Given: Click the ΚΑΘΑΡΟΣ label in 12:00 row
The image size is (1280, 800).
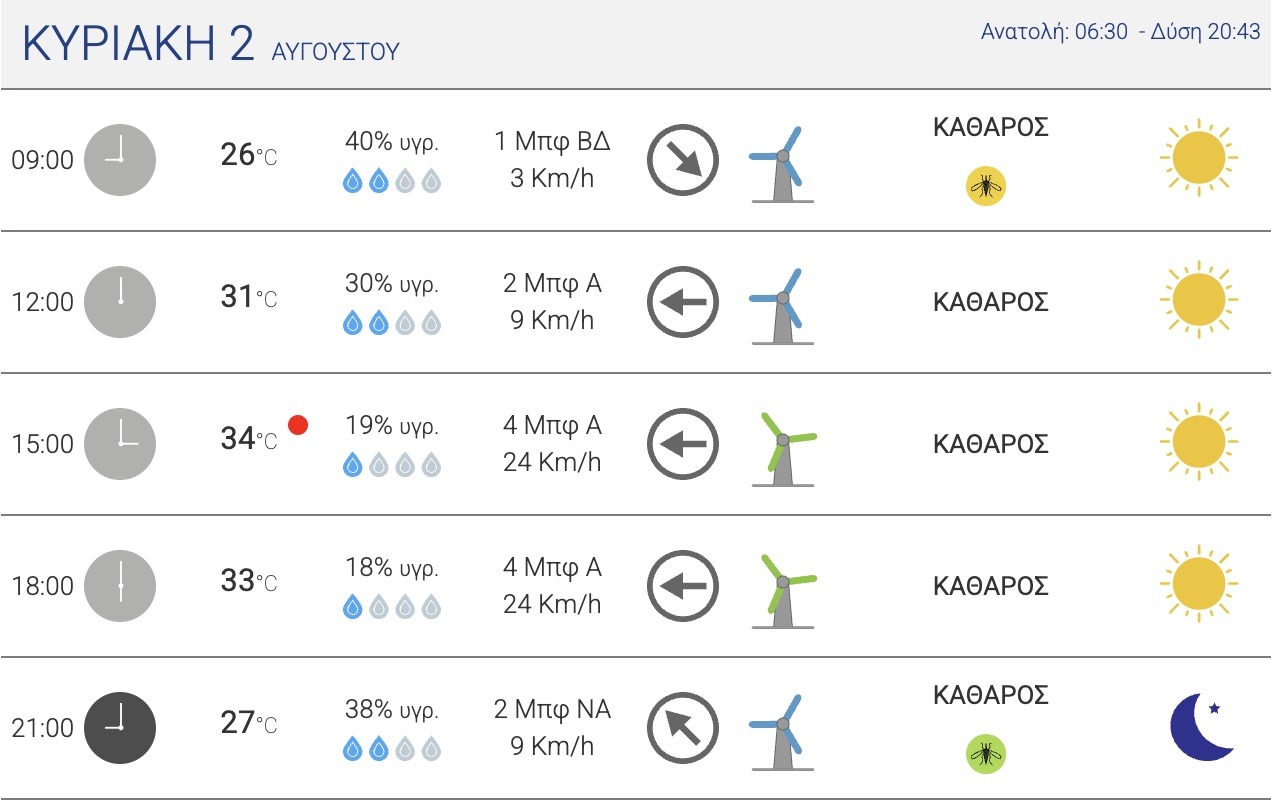Looking at the screenshot, I should 990,302.
